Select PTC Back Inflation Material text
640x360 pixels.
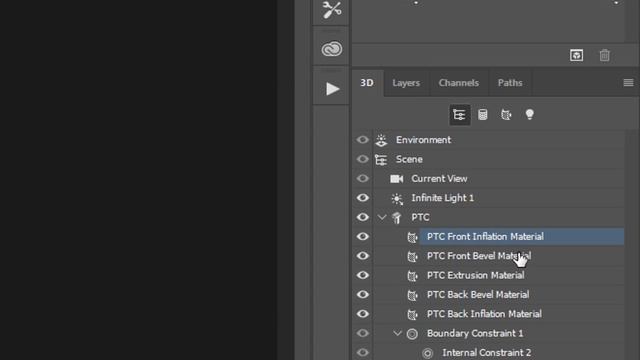tap(484, 314)
